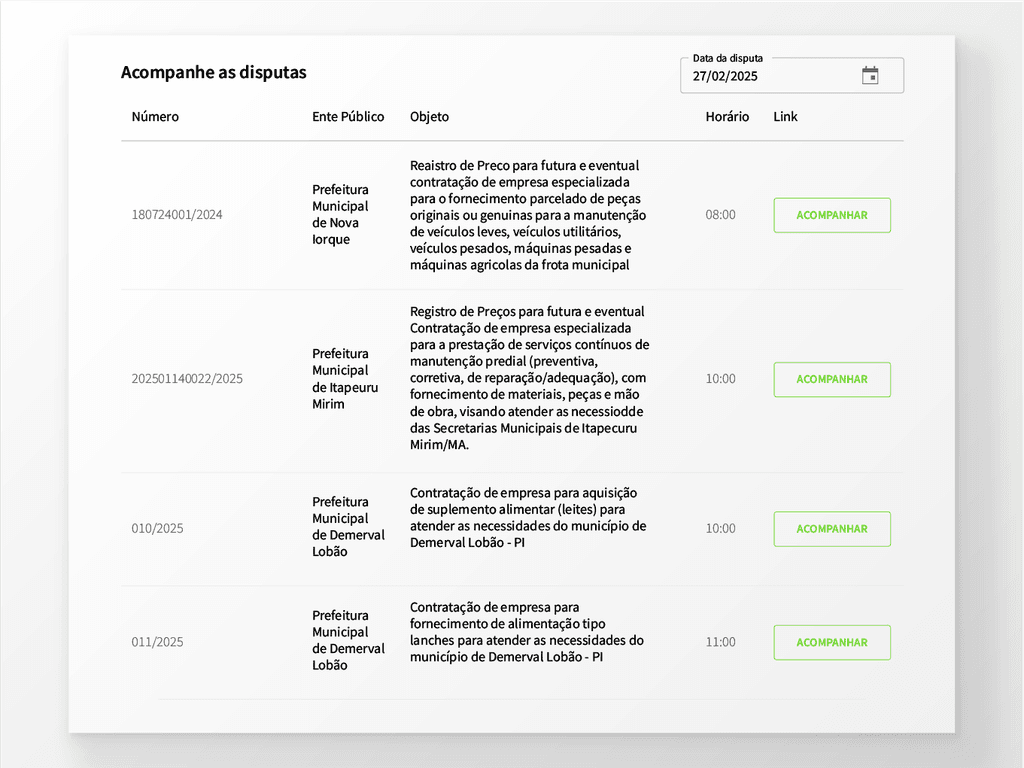Screen dimensions: 1024x768
Task: Sort by the Horário column header
Action: (726, 116)
